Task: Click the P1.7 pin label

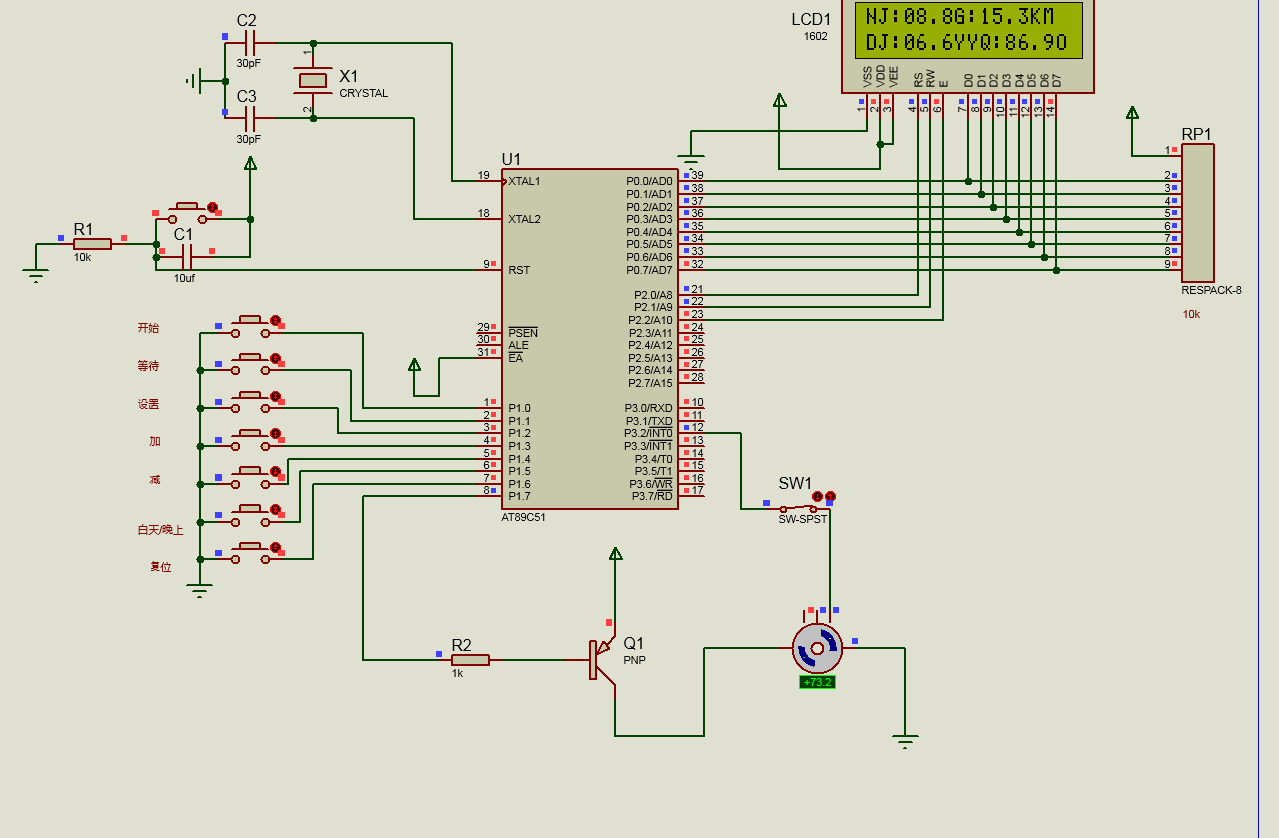Action: click(519, 496)
